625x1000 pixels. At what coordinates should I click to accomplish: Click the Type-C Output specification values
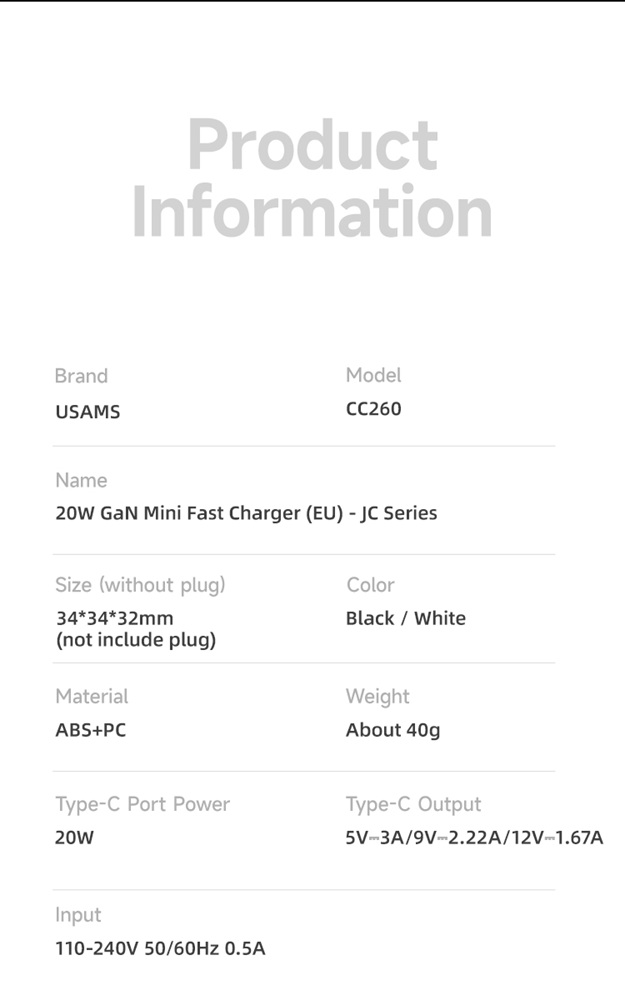click(474, 837)
